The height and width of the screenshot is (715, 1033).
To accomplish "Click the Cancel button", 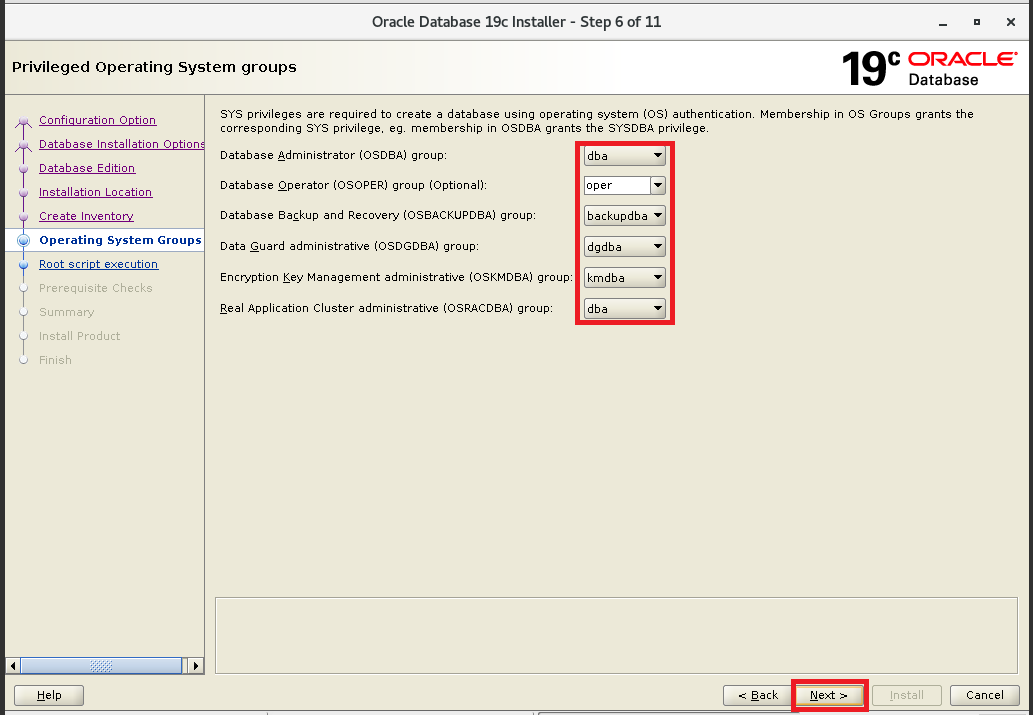I will point(985,695).
